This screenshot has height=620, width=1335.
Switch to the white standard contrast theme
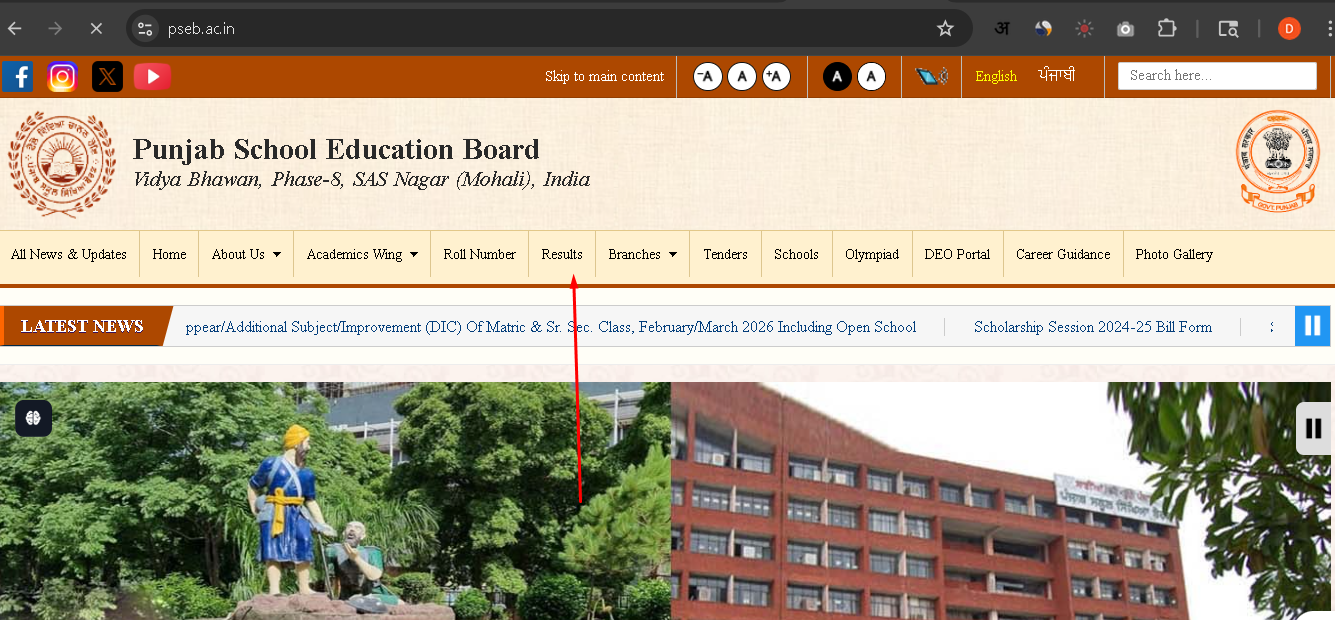point(871,76)
